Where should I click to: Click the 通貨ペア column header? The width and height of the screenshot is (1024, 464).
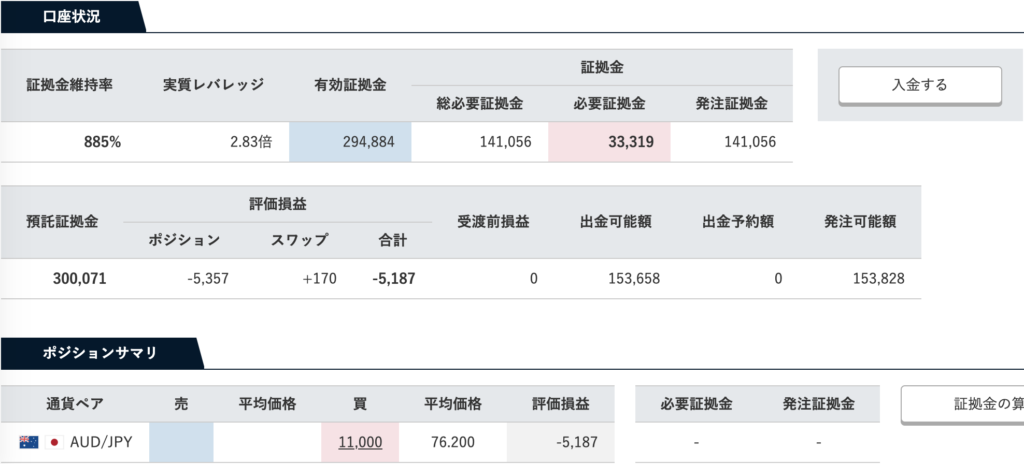(75, 405)
